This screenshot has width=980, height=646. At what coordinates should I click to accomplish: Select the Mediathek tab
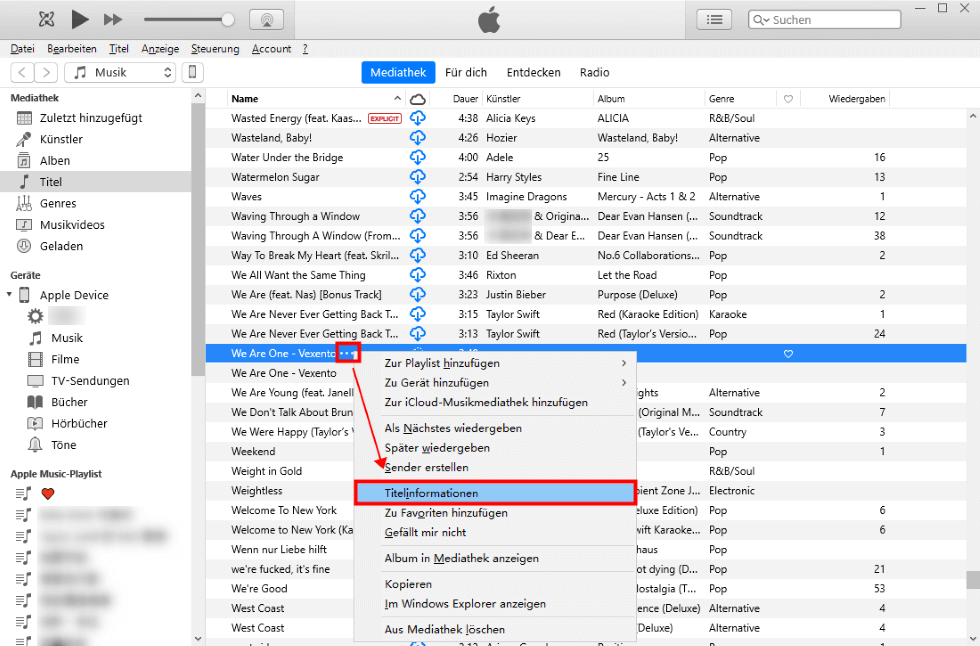point(398,72)
